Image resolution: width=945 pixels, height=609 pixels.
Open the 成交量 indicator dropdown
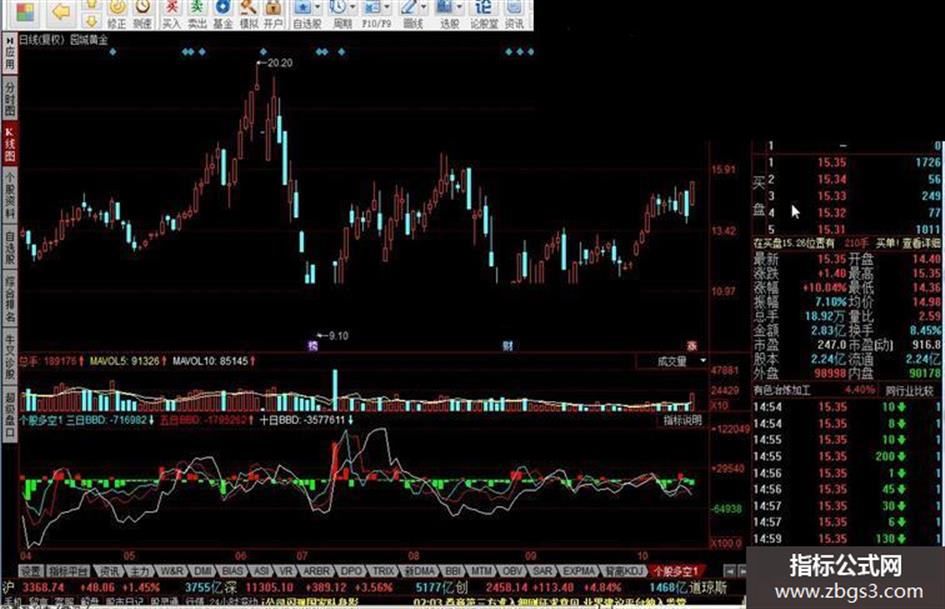tap(672, 361)
